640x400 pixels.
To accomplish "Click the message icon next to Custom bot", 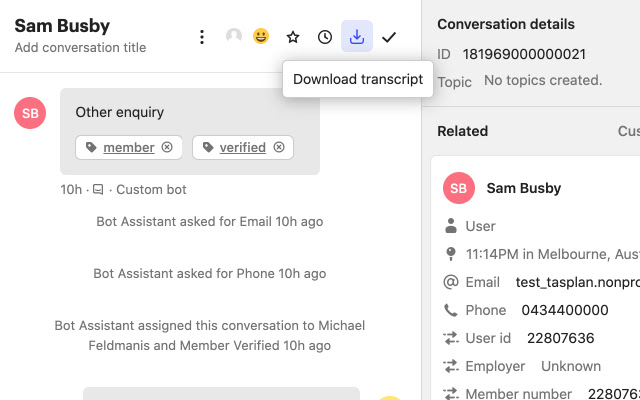I will pos(98,189).
